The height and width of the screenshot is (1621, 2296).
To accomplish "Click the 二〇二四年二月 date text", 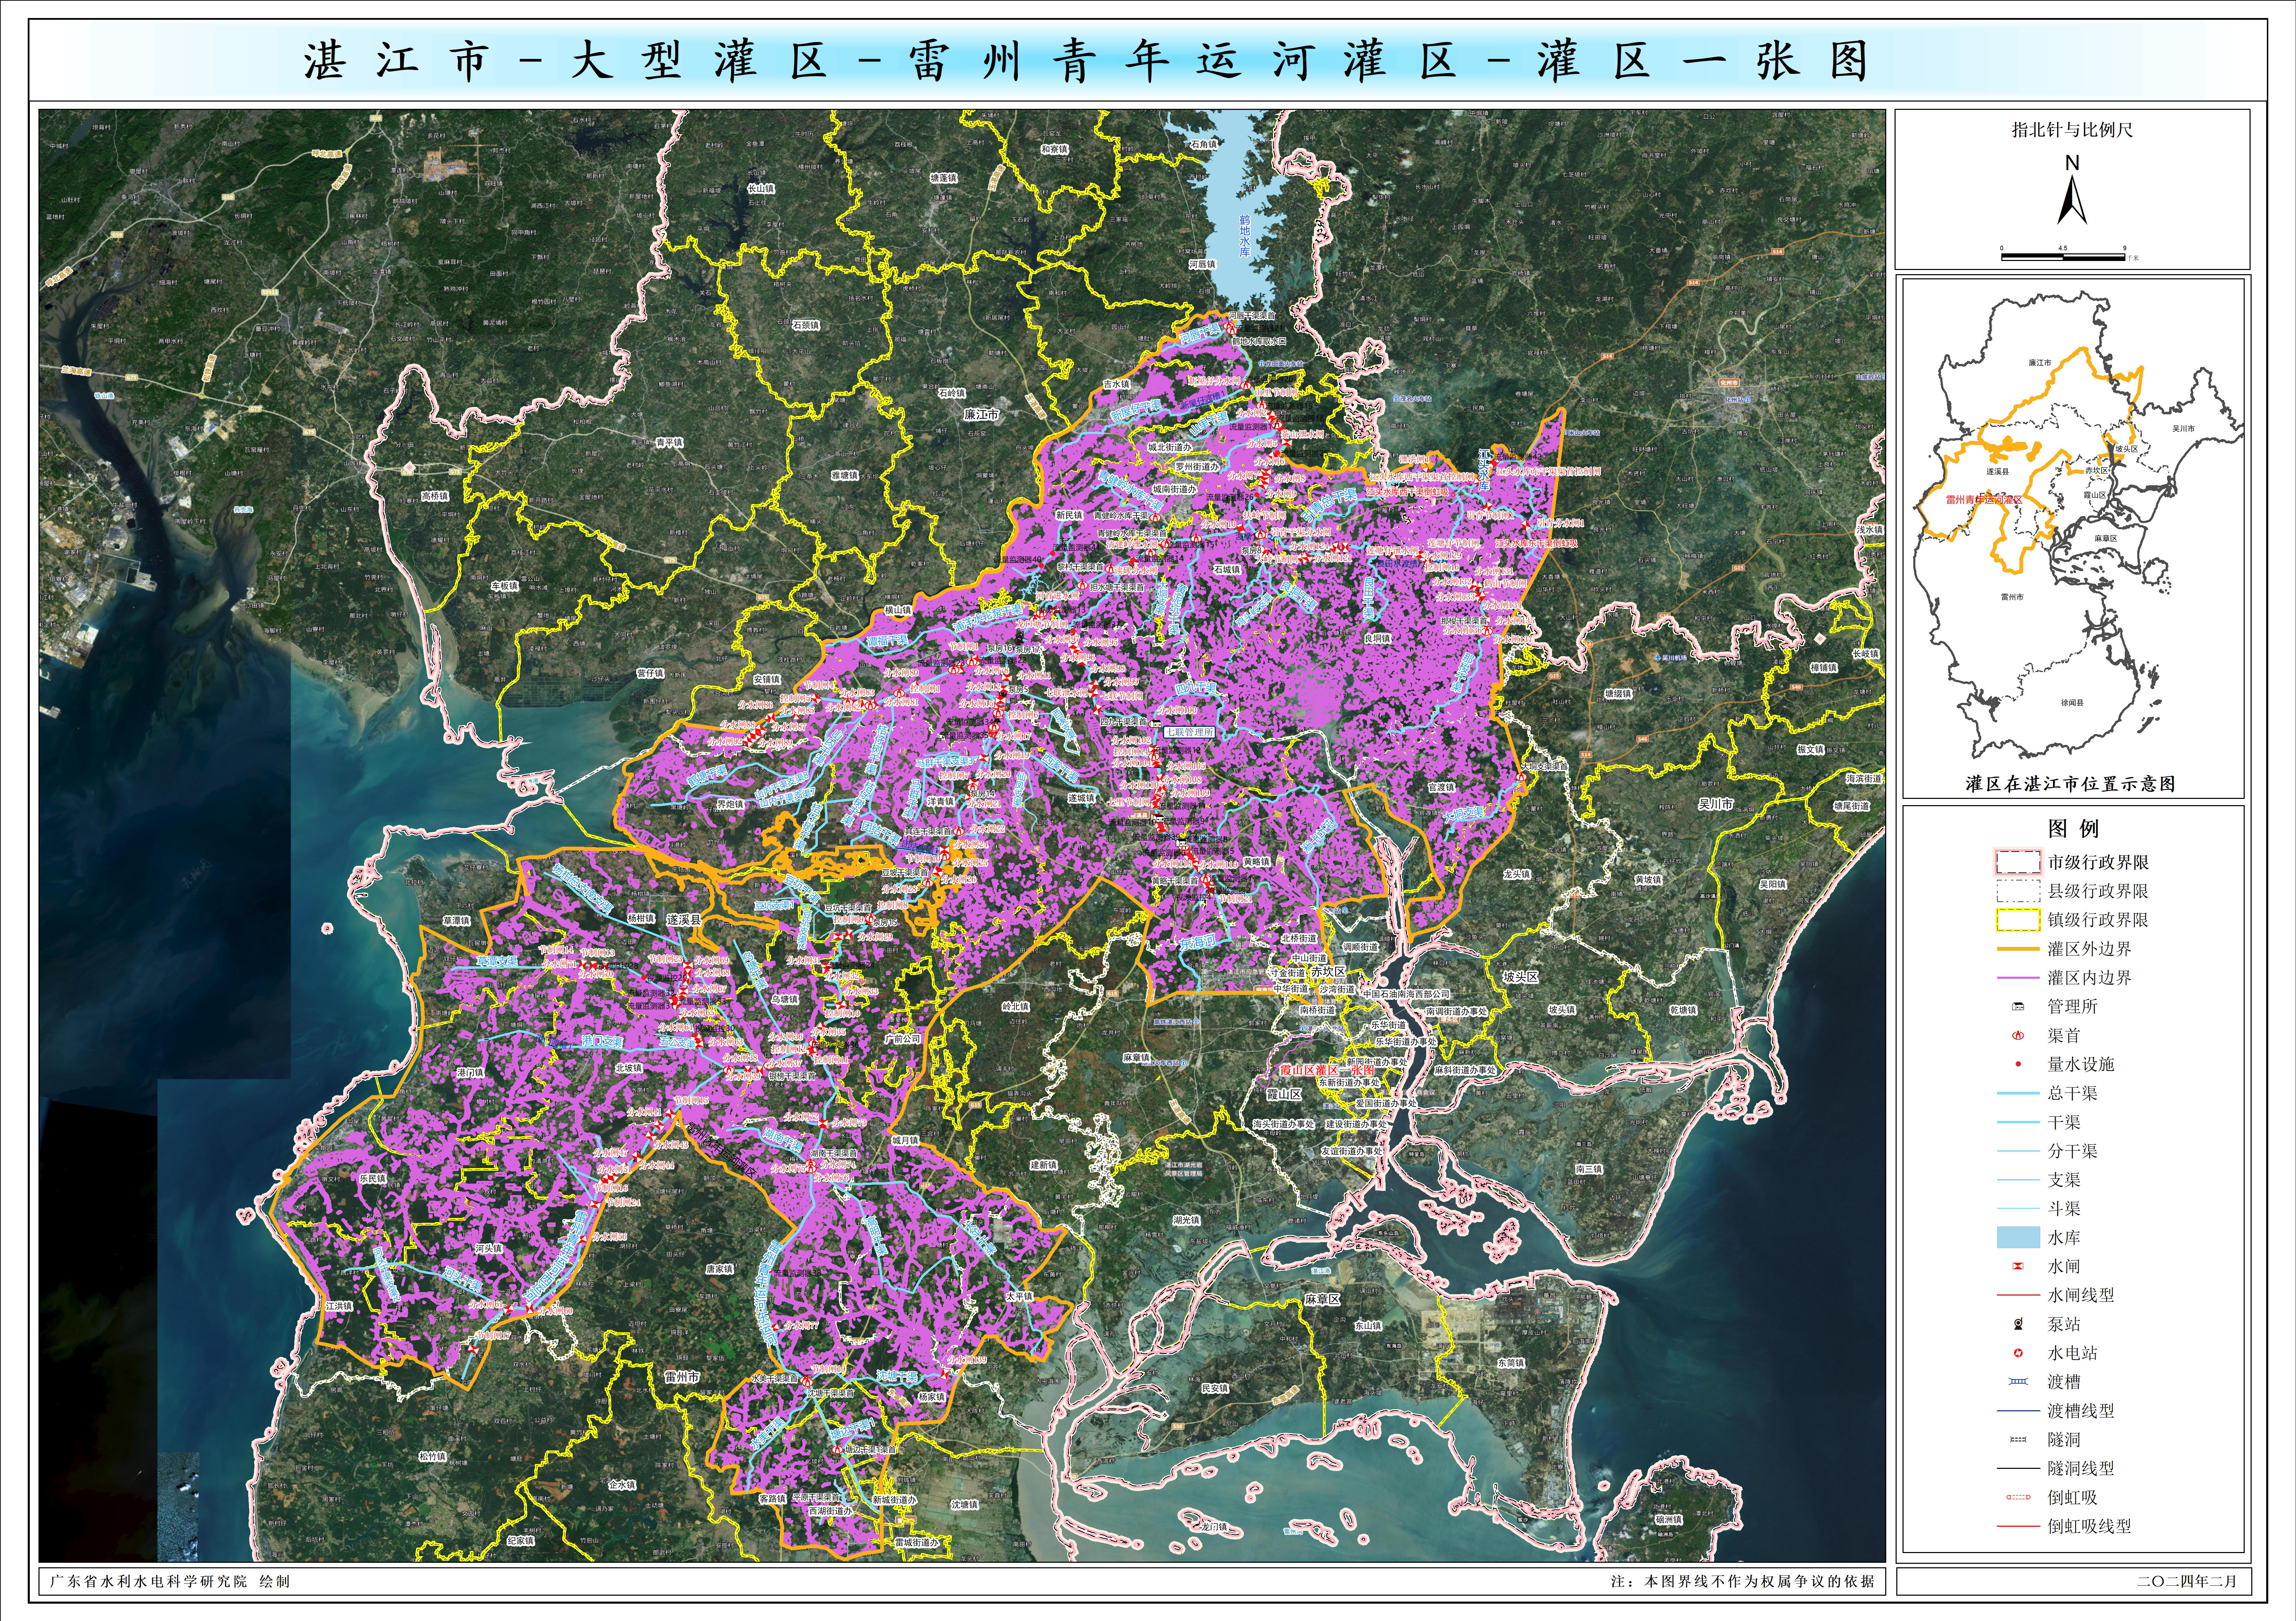I will click(2187, 1582).
